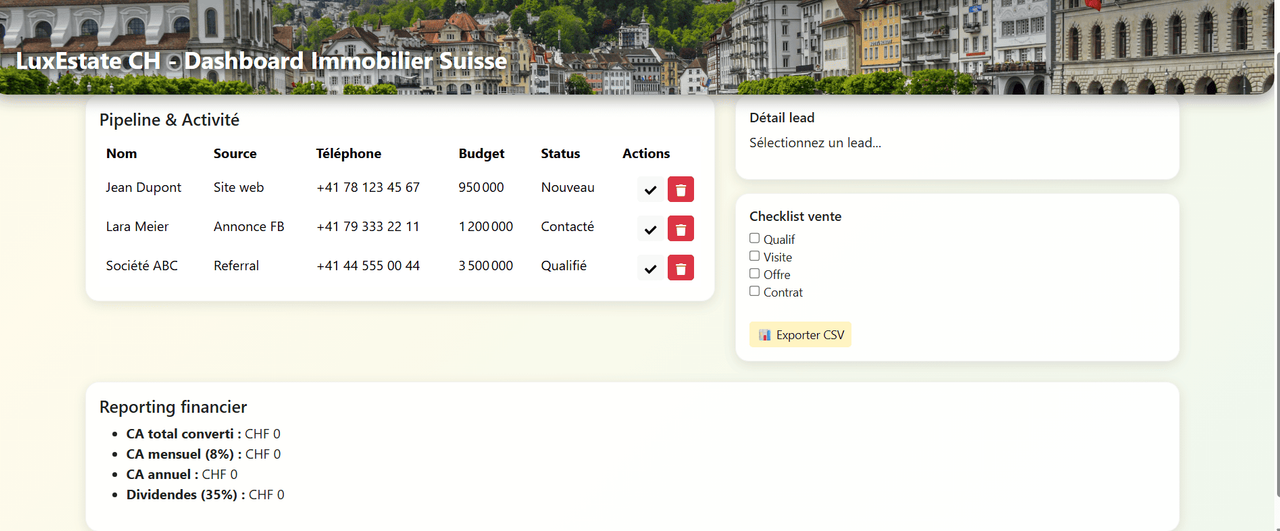Click the Checklist vente heading
The image size is (1280, 531).
click(795, 217)
